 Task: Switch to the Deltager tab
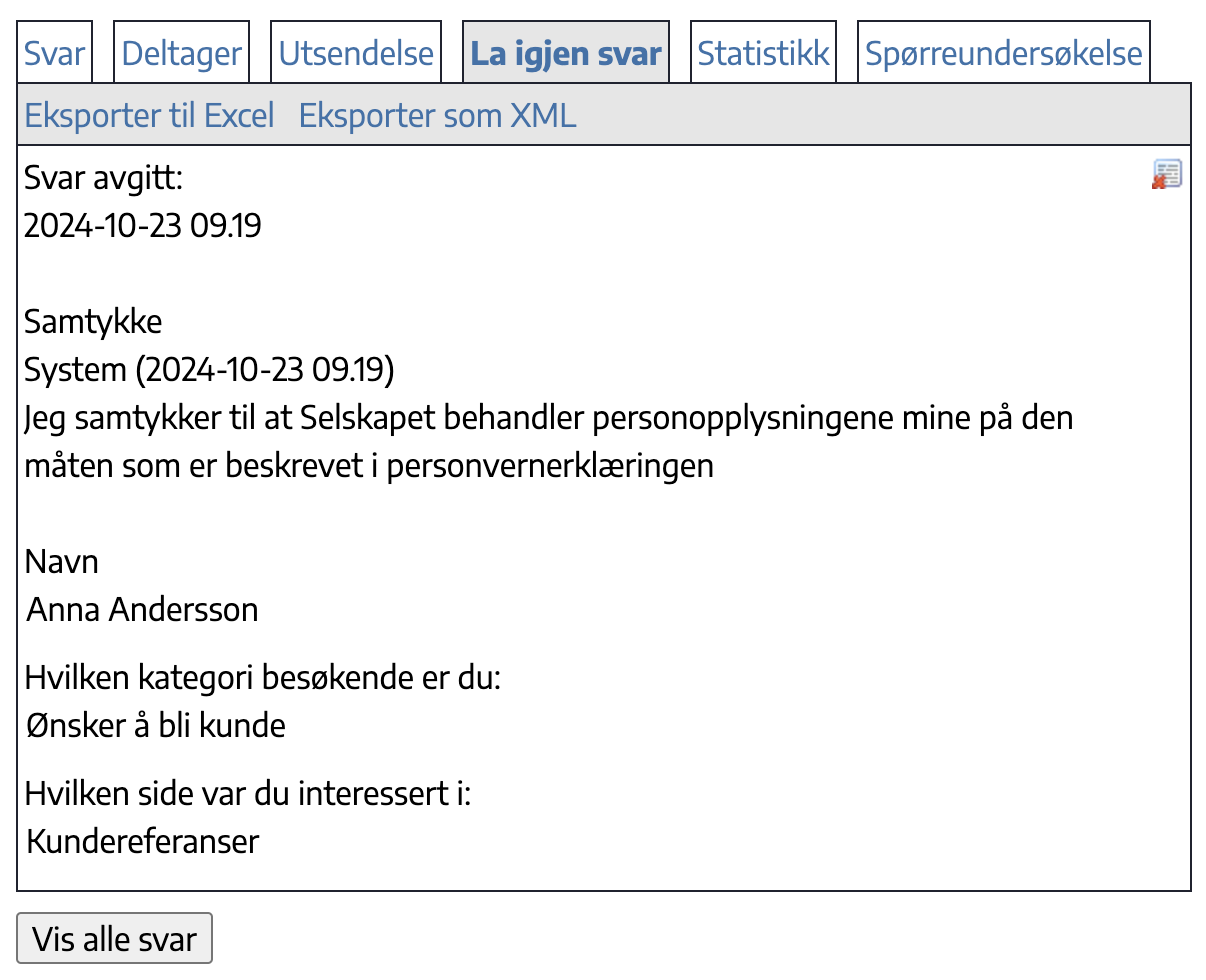click(x=181, y=52)
